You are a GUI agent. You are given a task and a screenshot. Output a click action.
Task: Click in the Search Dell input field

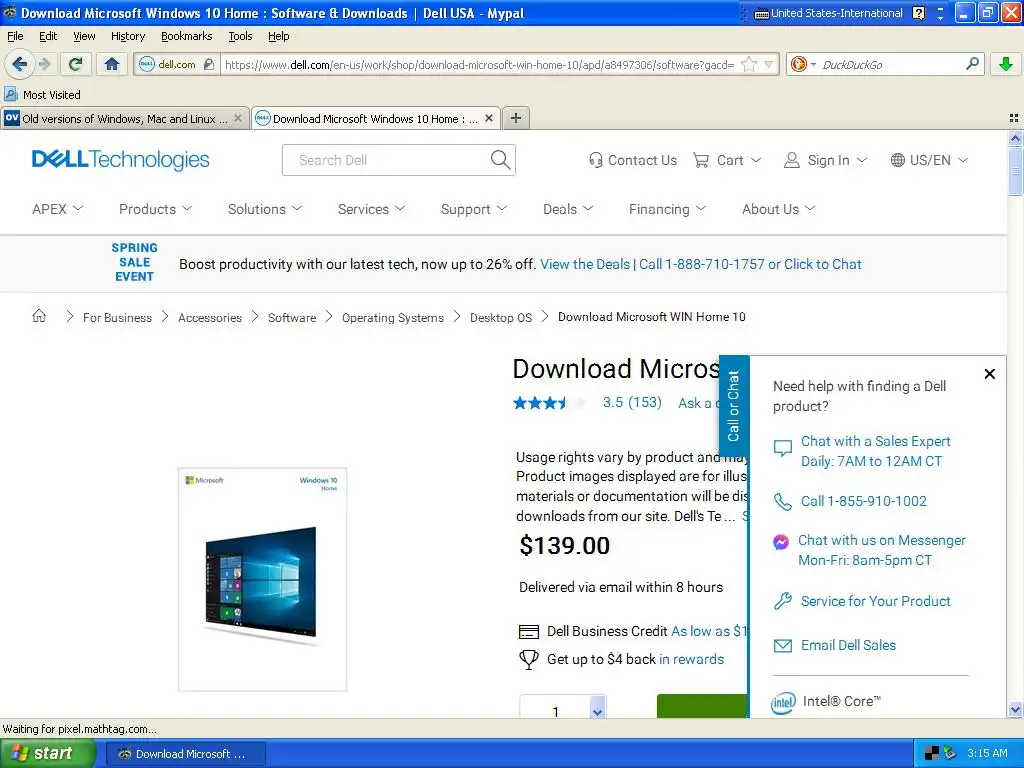click(389, 160)
